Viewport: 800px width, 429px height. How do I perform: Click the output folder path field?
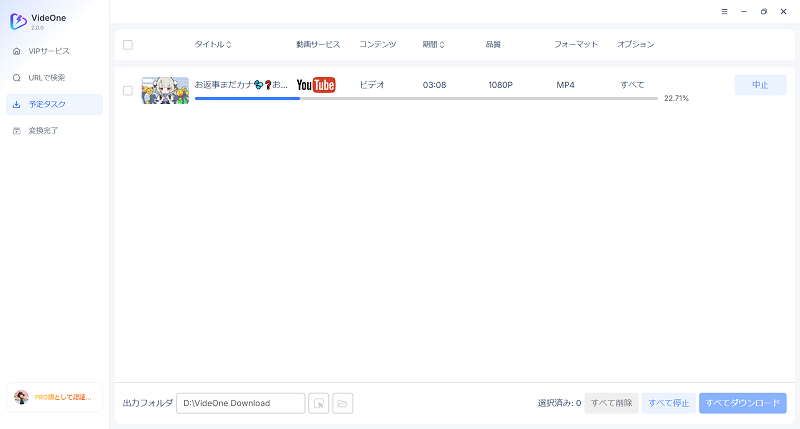pos(241,403)
